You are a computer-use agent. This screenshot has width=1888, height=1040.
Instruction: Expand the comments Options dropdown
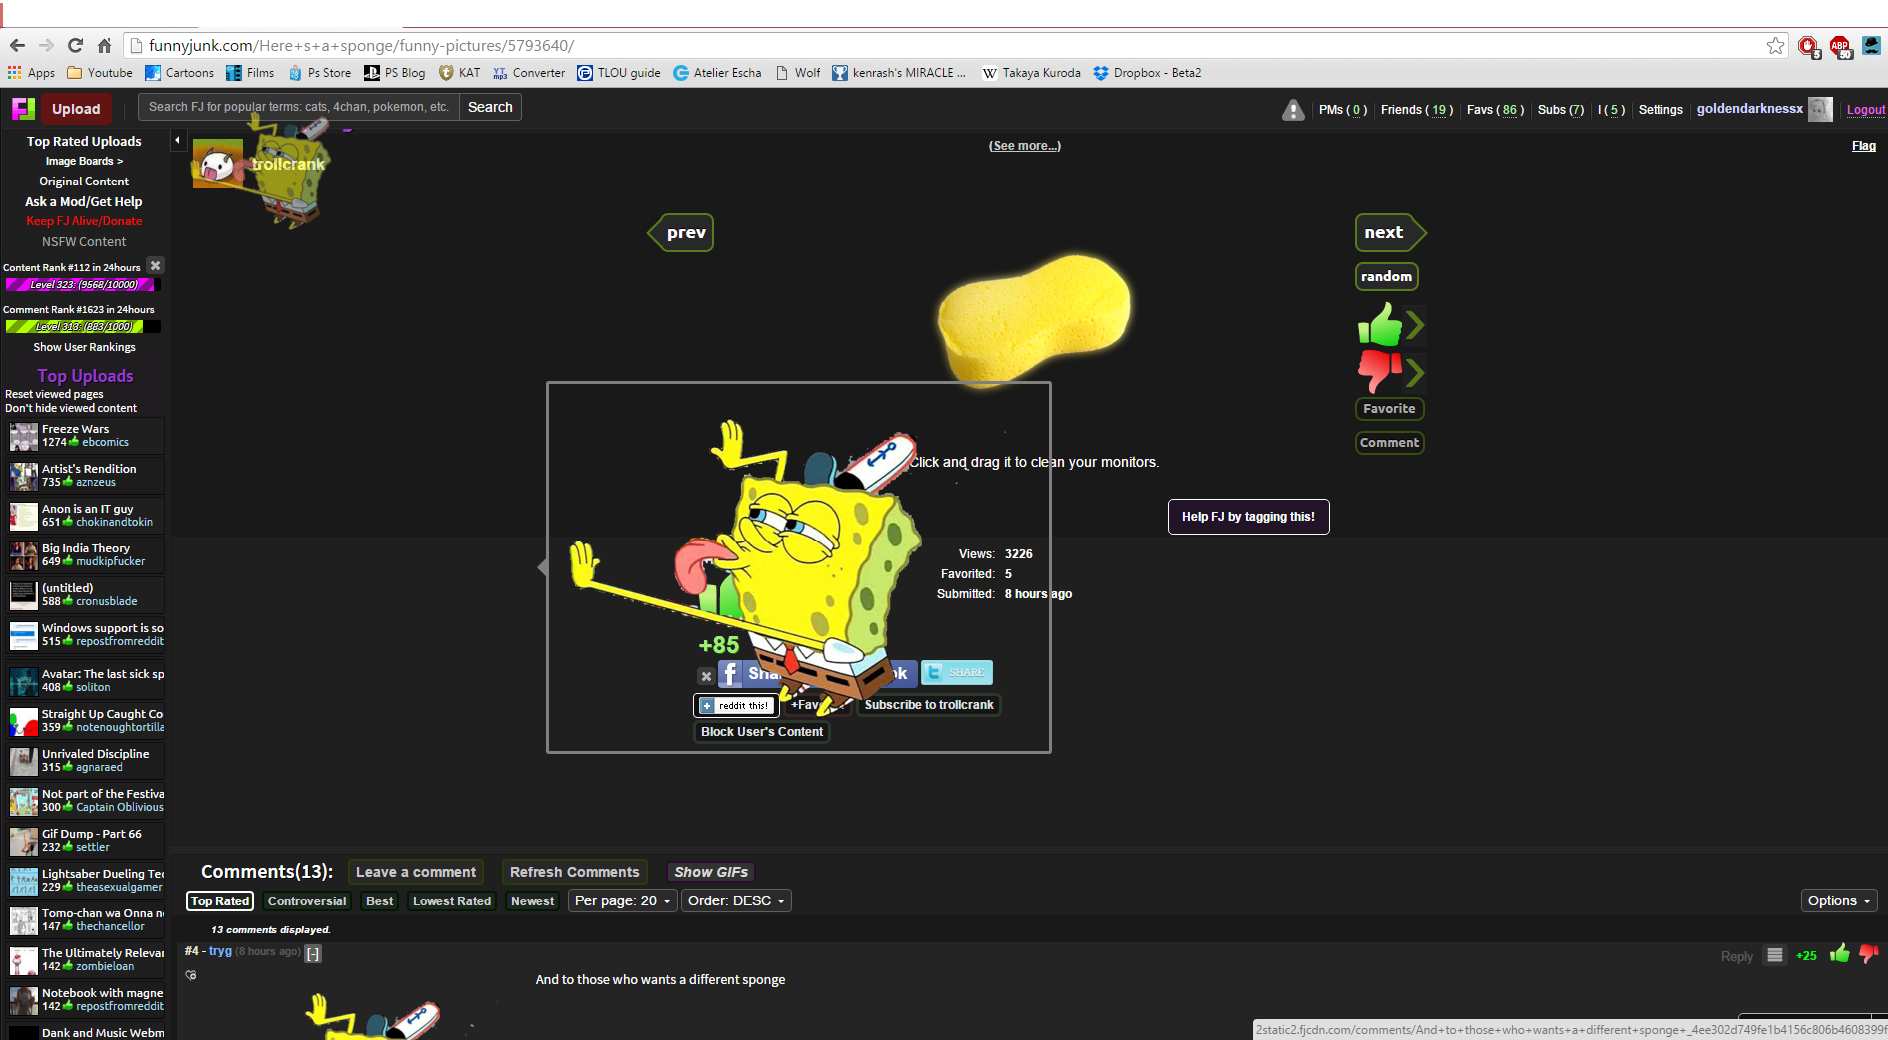(1838, 901)
